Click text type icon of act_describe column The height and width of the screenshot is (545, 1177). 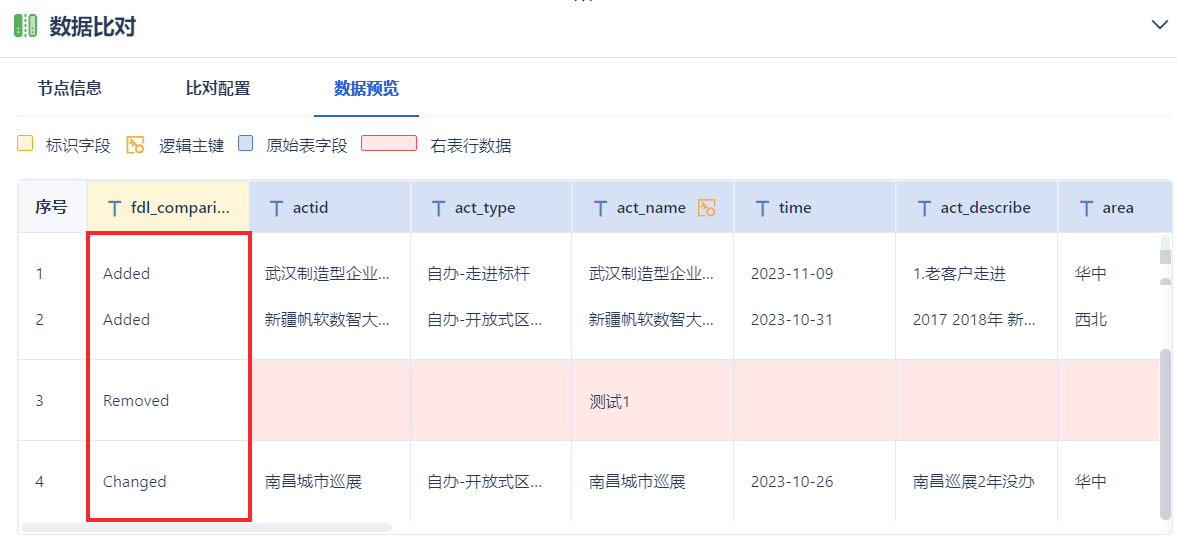click(x=924, y=208)
